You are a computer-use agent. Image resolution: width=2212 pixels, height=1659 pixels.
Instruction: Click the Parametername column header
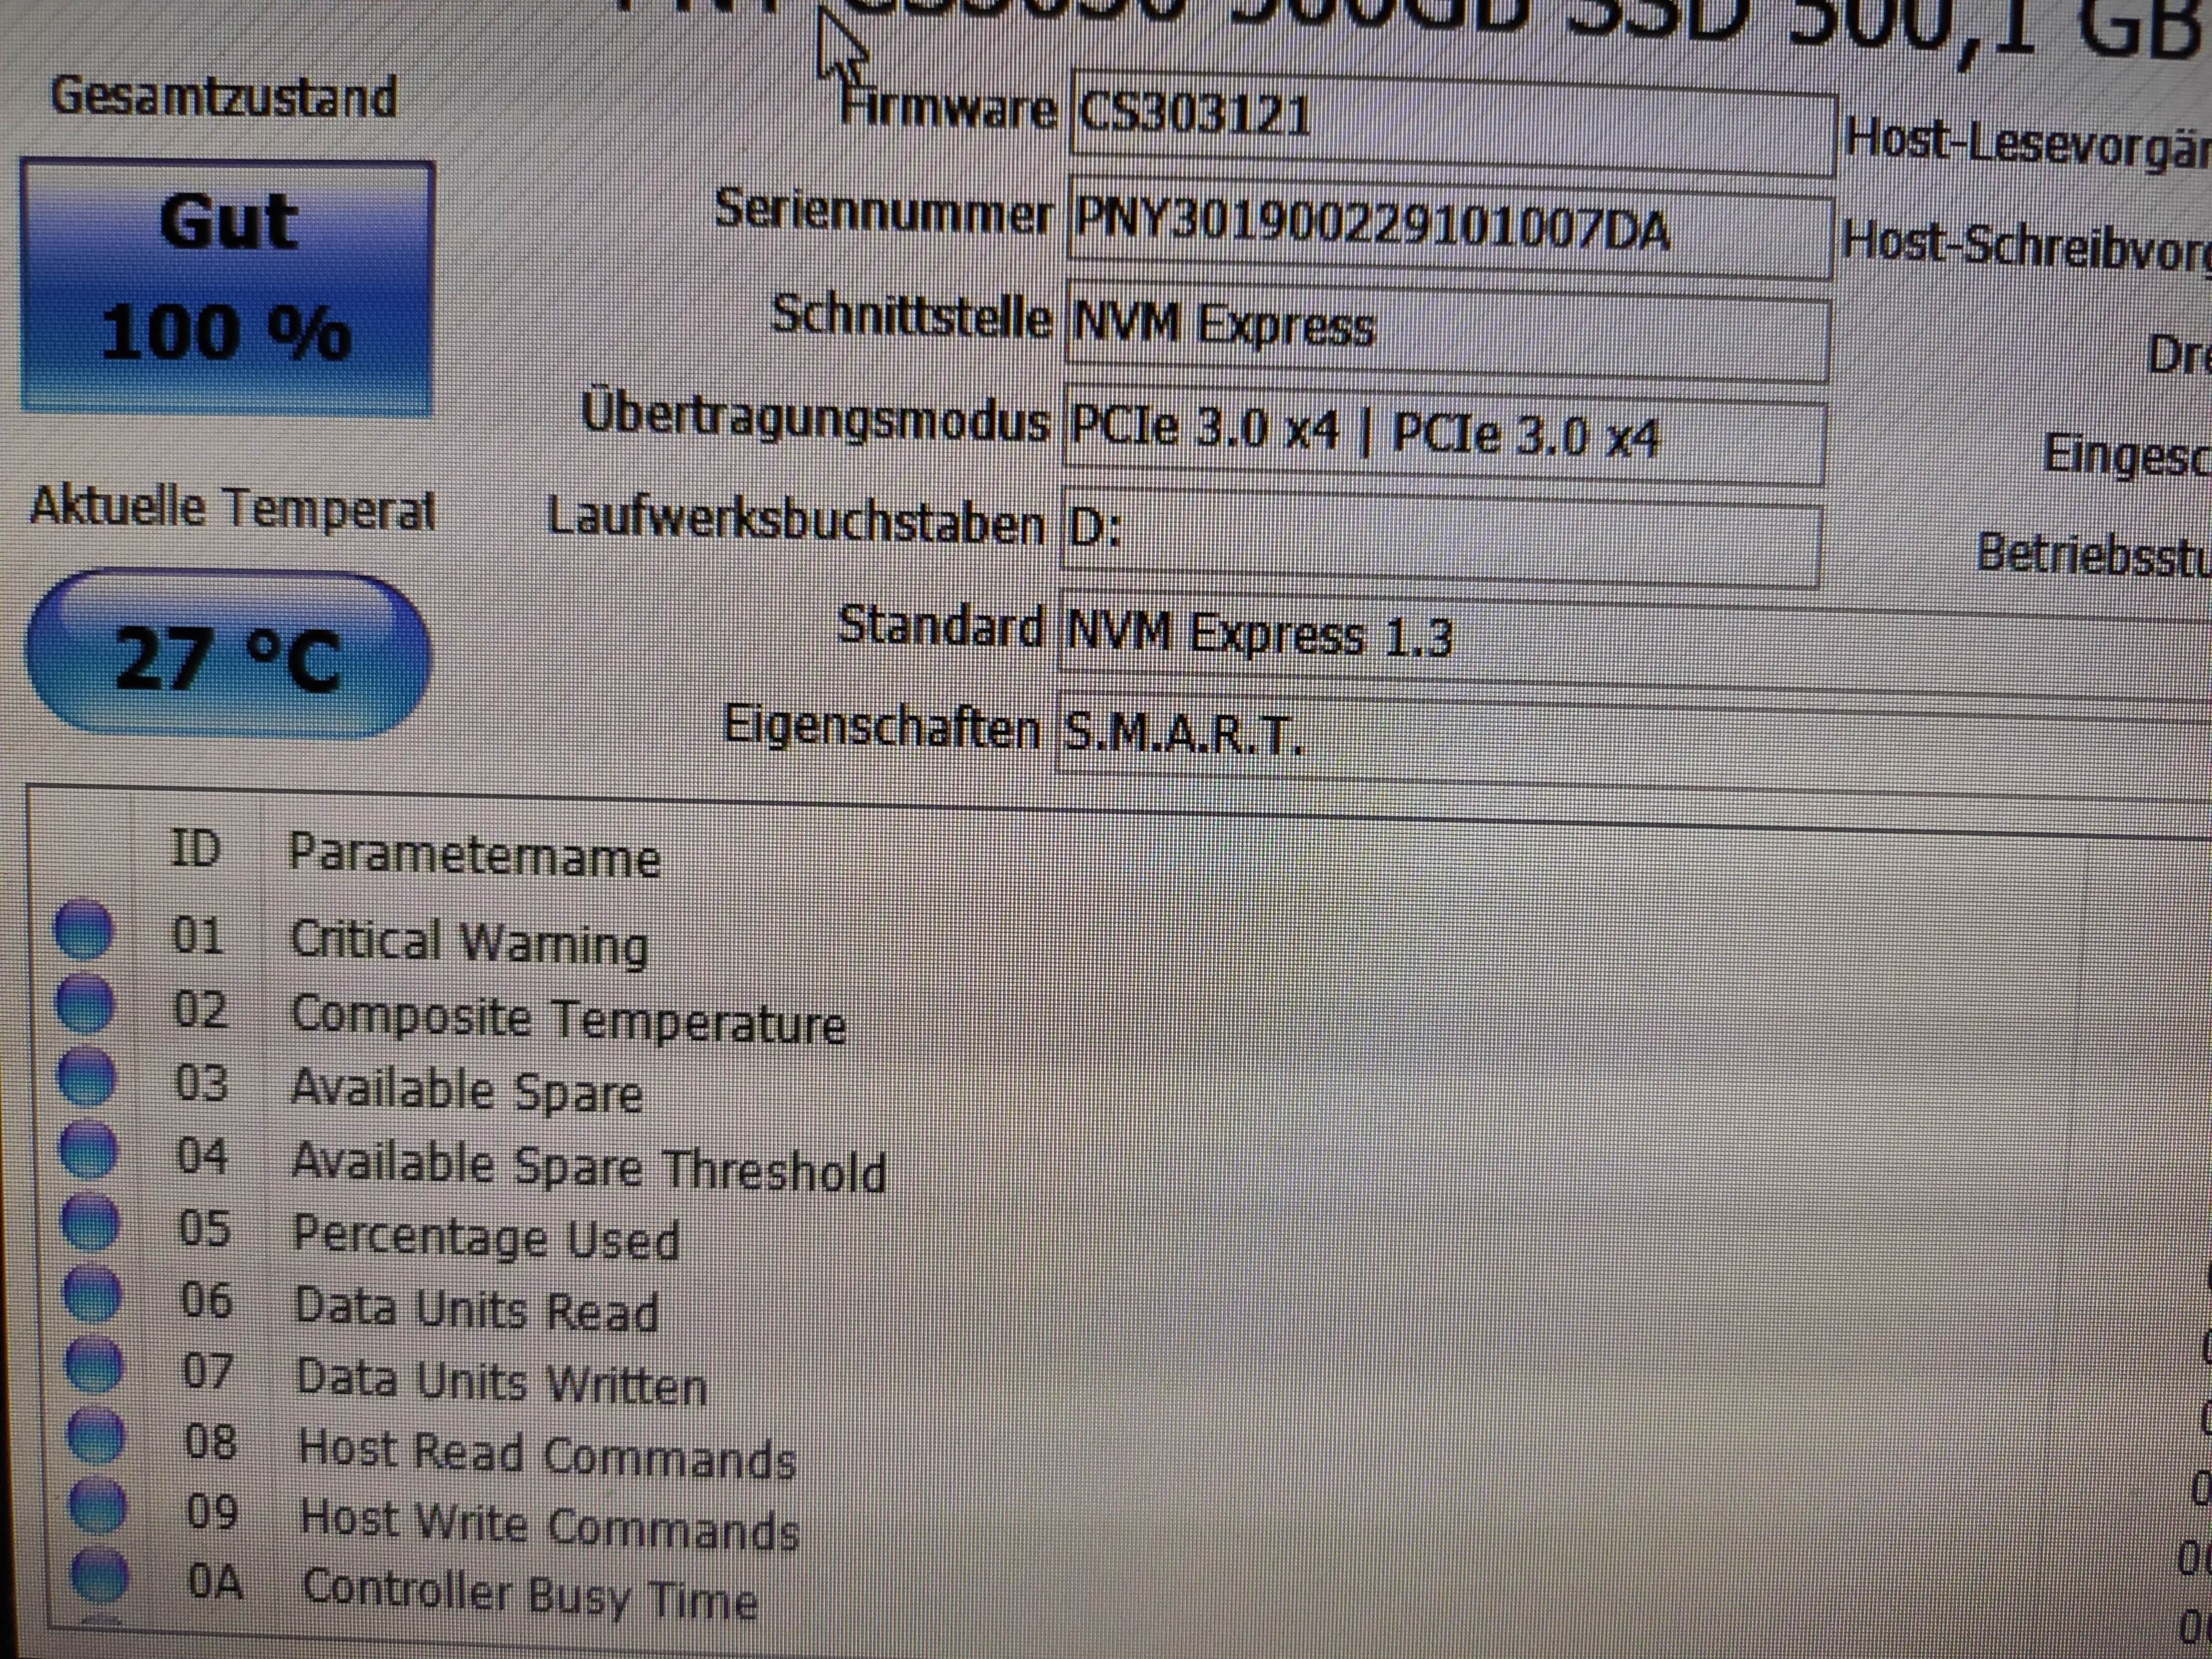tap(474, 856)
